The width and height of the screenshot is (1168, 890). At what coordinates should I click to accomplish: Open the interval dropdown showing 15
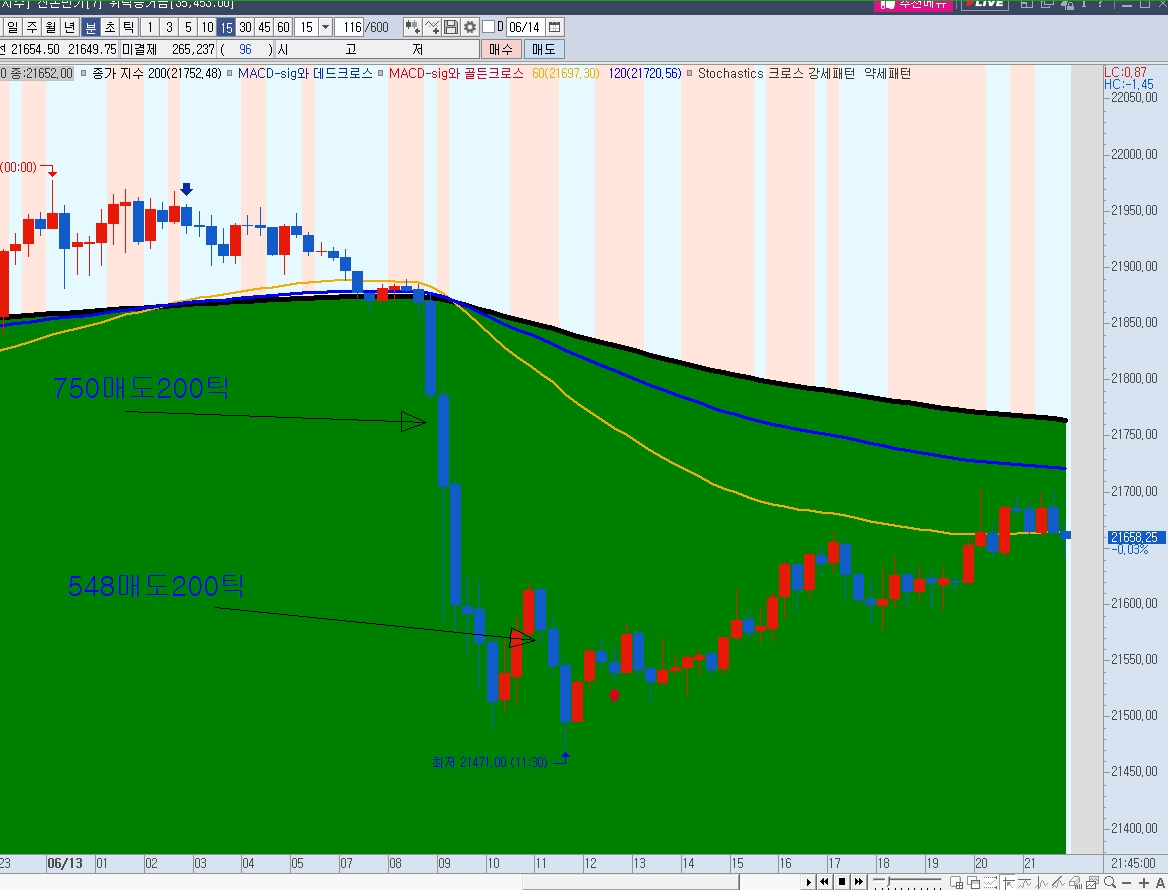click(326, 28)
